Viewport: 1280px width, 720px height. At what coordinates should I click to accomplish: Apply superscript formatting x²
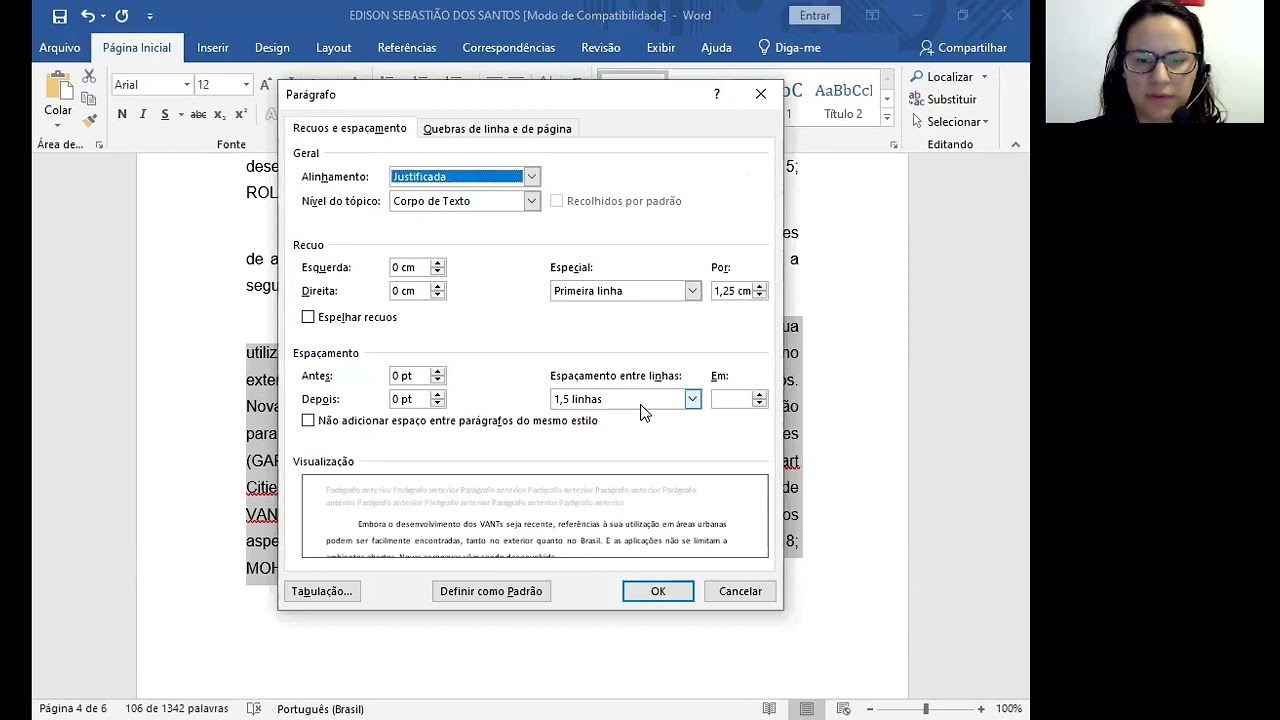click(x=241, y=114)
